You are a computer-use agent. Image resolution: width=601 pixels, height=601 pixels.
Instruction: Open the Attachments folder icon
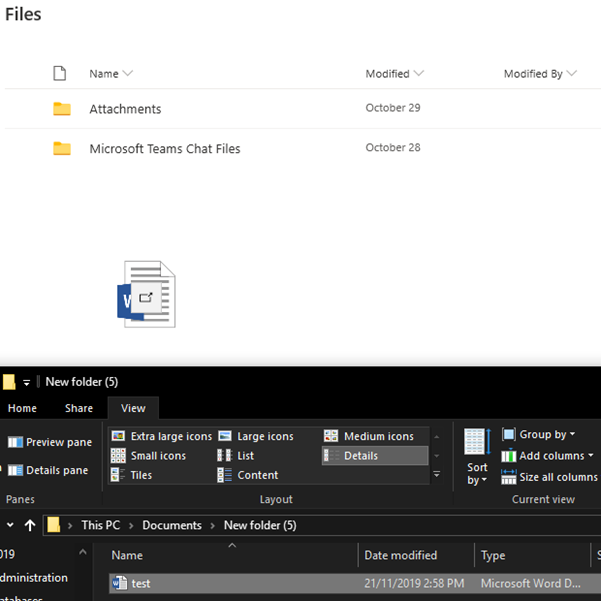coord(62,109)
